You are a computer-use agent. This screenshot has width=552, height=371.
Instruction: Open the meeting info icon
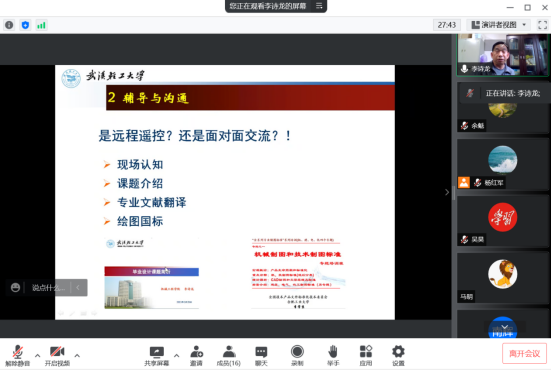pyautogui.click(x=9, y=25)
